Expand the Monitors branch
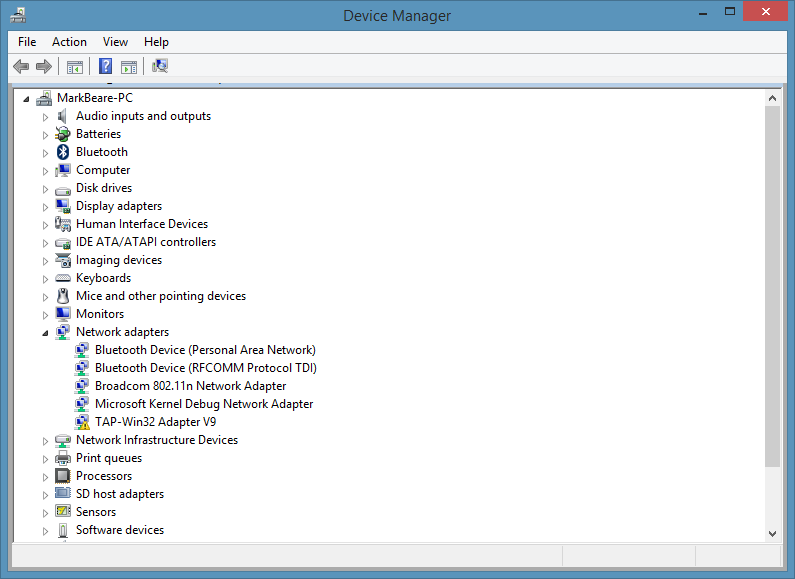 (x=45, y=315)
